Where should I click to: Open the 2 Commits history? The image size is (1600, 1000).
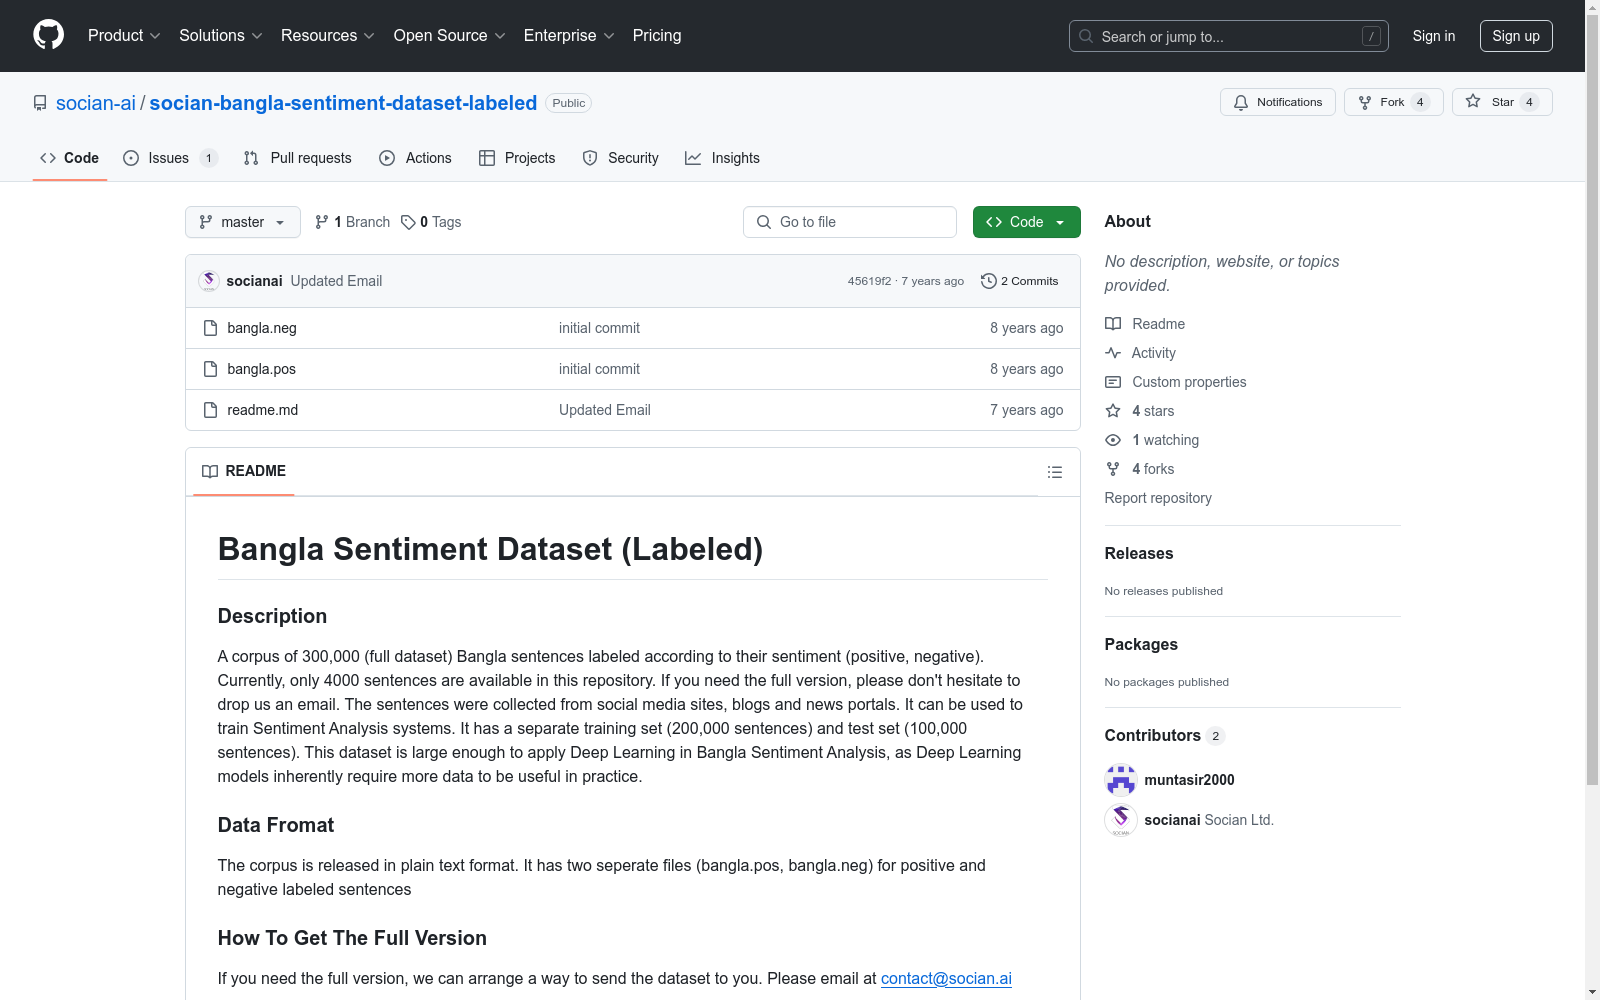1020,281
